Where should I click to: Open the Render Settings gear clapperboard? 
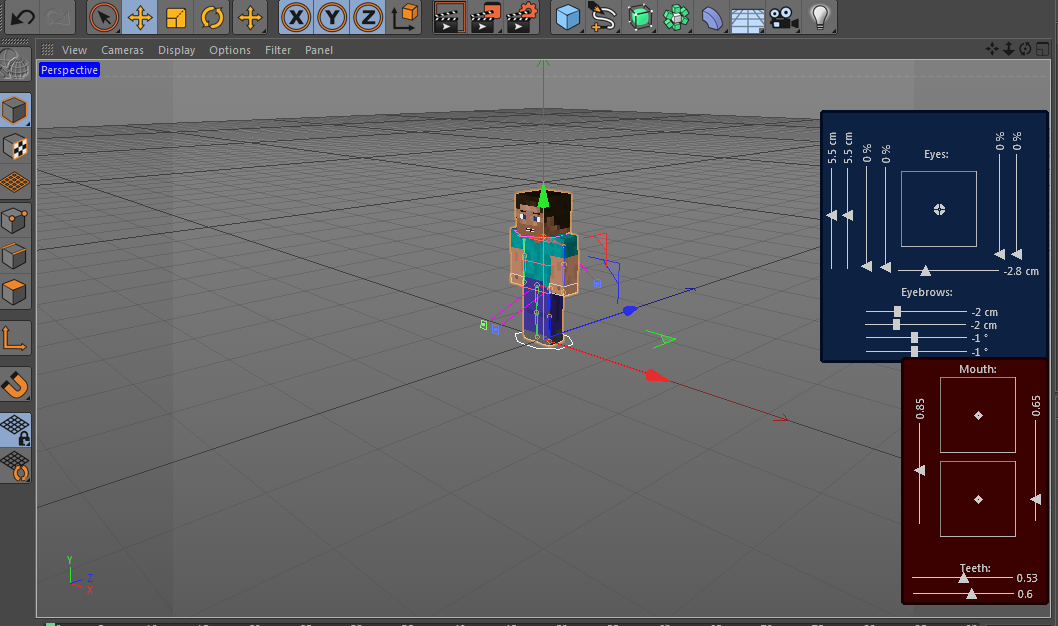click(521, 17)
